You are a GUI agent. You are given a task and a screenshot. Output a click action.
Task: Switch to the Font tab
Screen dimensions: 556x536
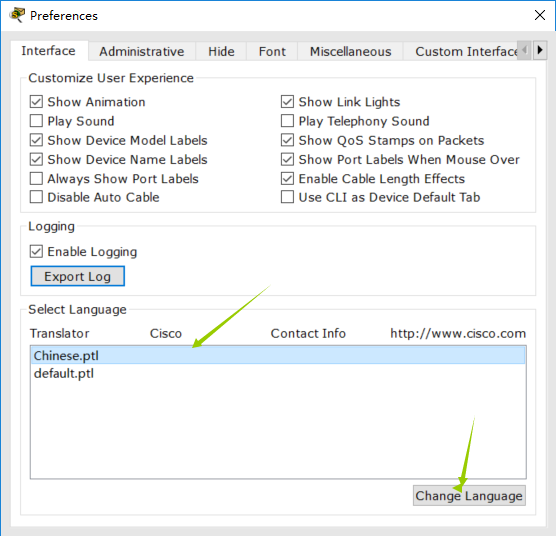[272, 51]
